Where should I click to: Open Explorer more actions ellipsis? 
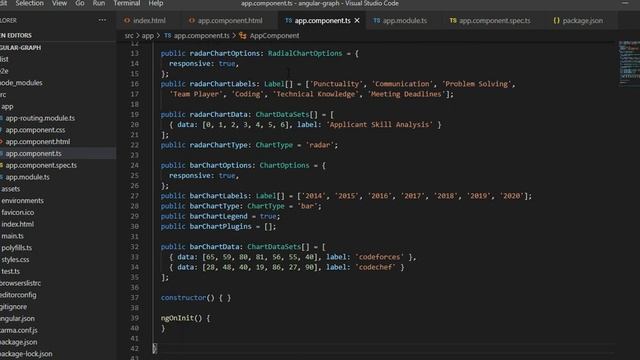point(102,20)
